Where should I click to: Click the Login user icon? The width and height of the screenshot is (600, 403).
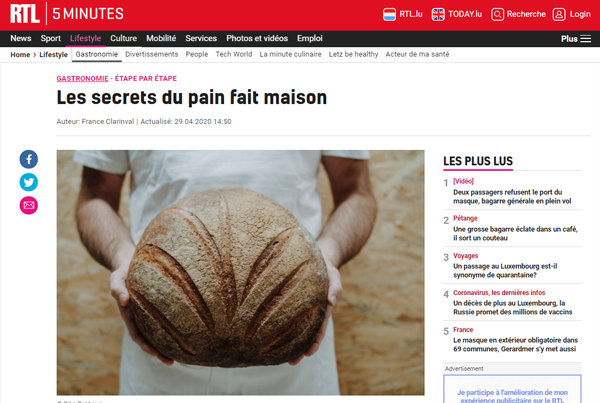(559, 15)
